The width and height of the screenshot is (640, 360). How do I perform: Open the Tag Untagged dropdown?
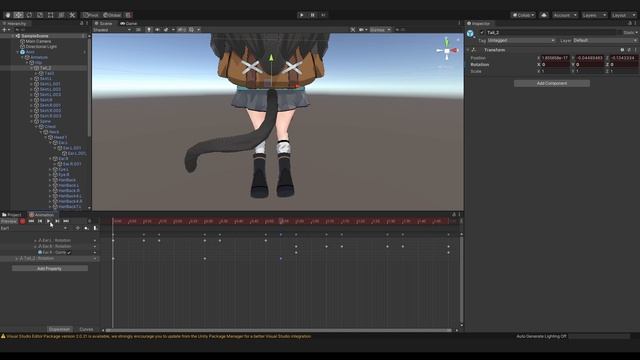[x=521, y=40]
